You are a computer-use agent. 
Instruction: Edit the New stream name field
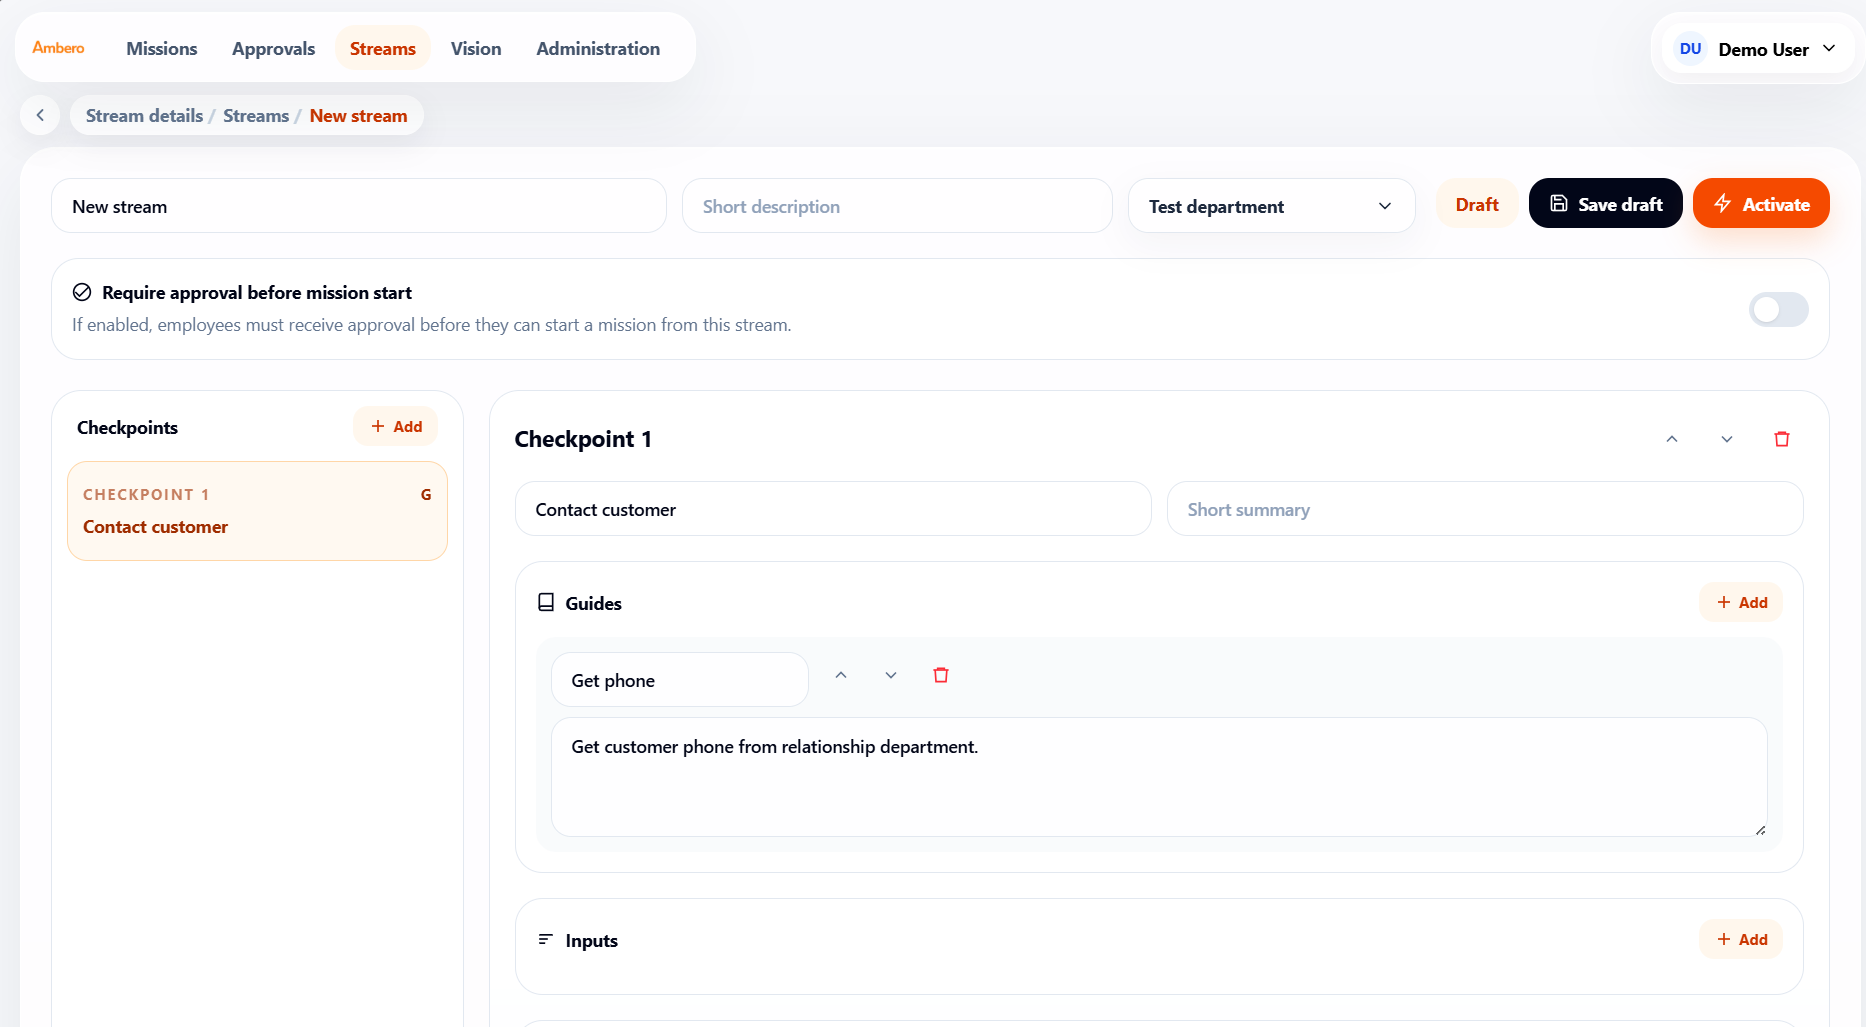[x=359, y=206]
